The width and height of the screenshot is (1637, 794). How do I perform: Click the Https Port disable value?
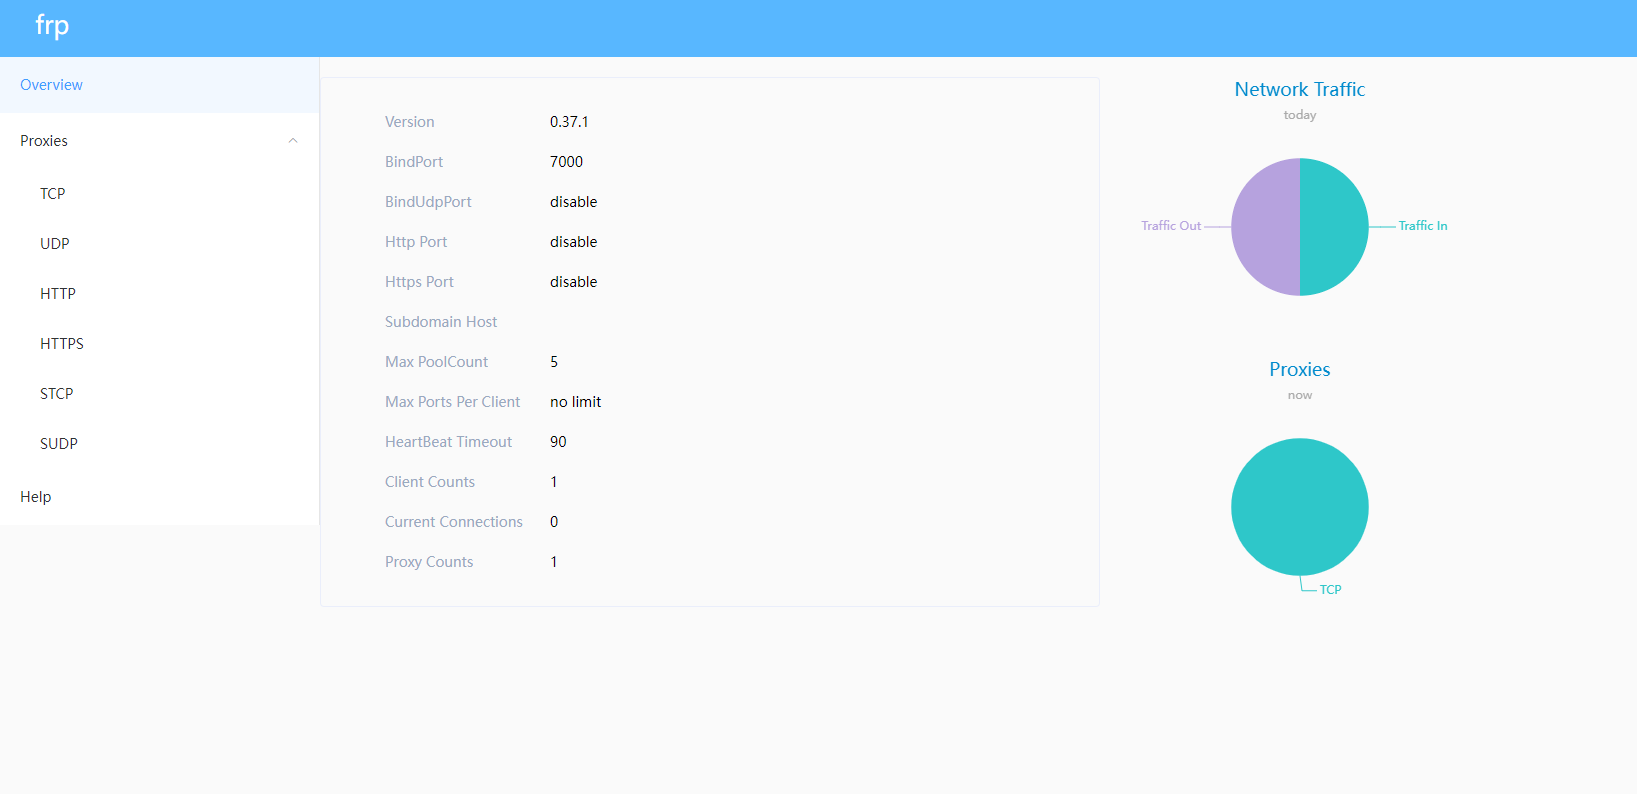[573, 282]
